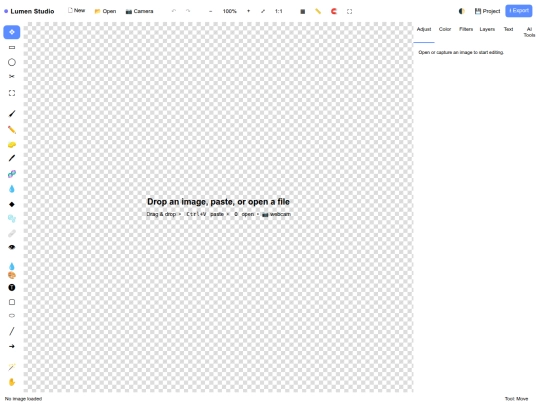The height and width of the screenshot is (405, 540).
Task: Select the rectangle shape tool
Action: 12,302
